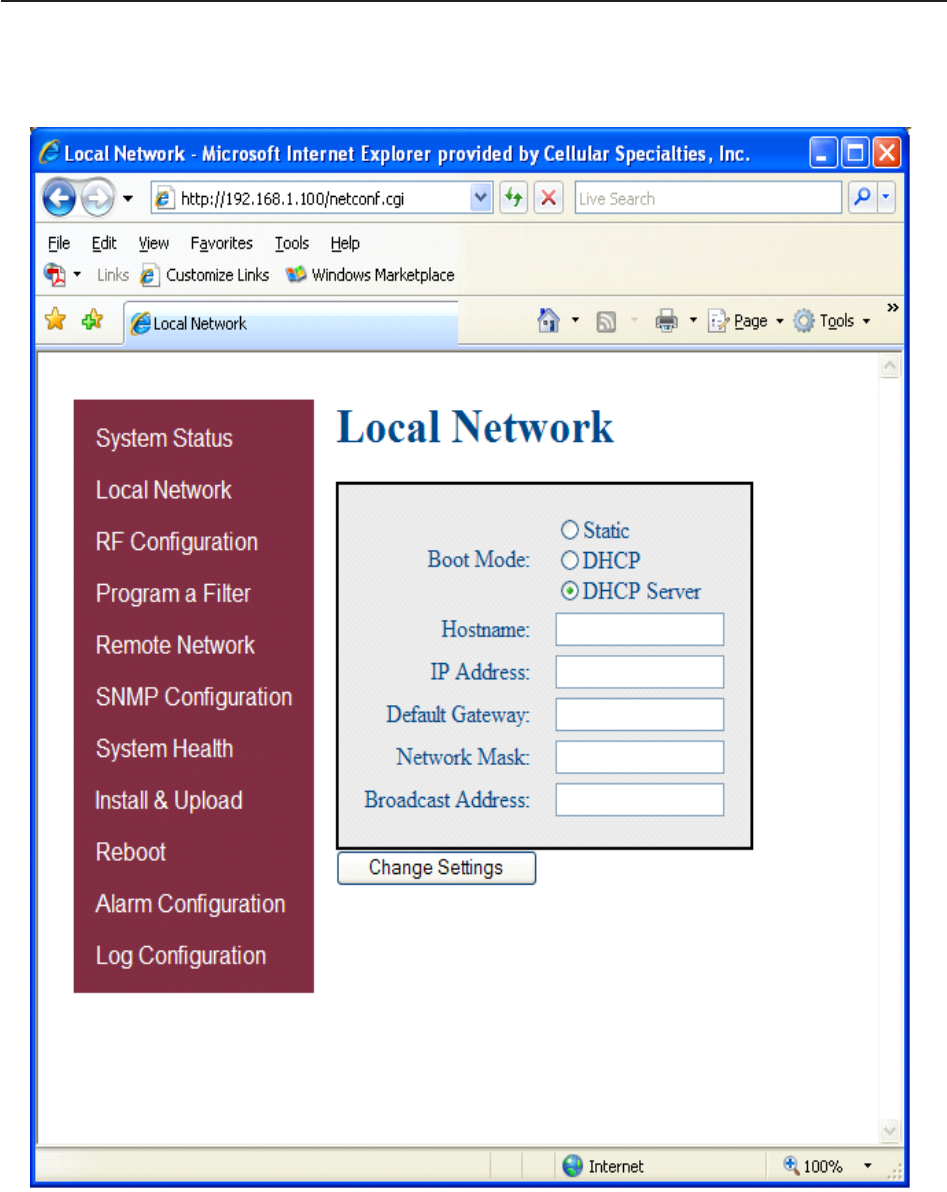Open the Page menu in command bar
The width and height of the screenshot is (947, 1192).
pos(746,321)
